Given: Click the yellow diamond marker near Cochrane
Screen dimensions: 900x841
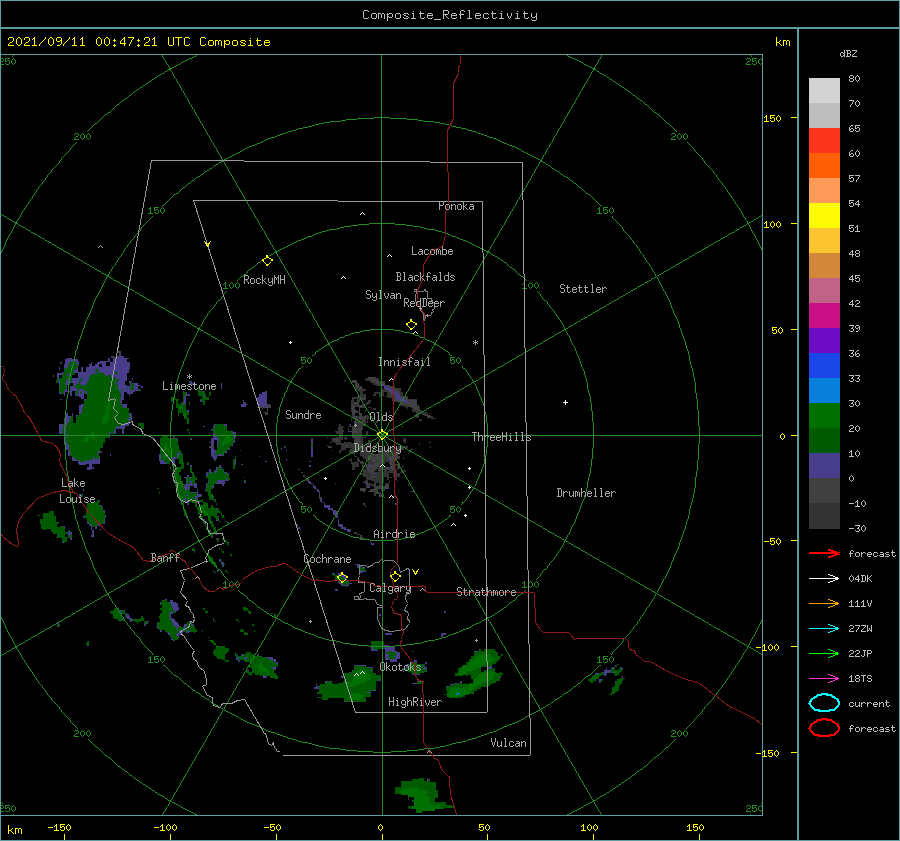Looking at the screenshot, I should [x=343, y=578].
